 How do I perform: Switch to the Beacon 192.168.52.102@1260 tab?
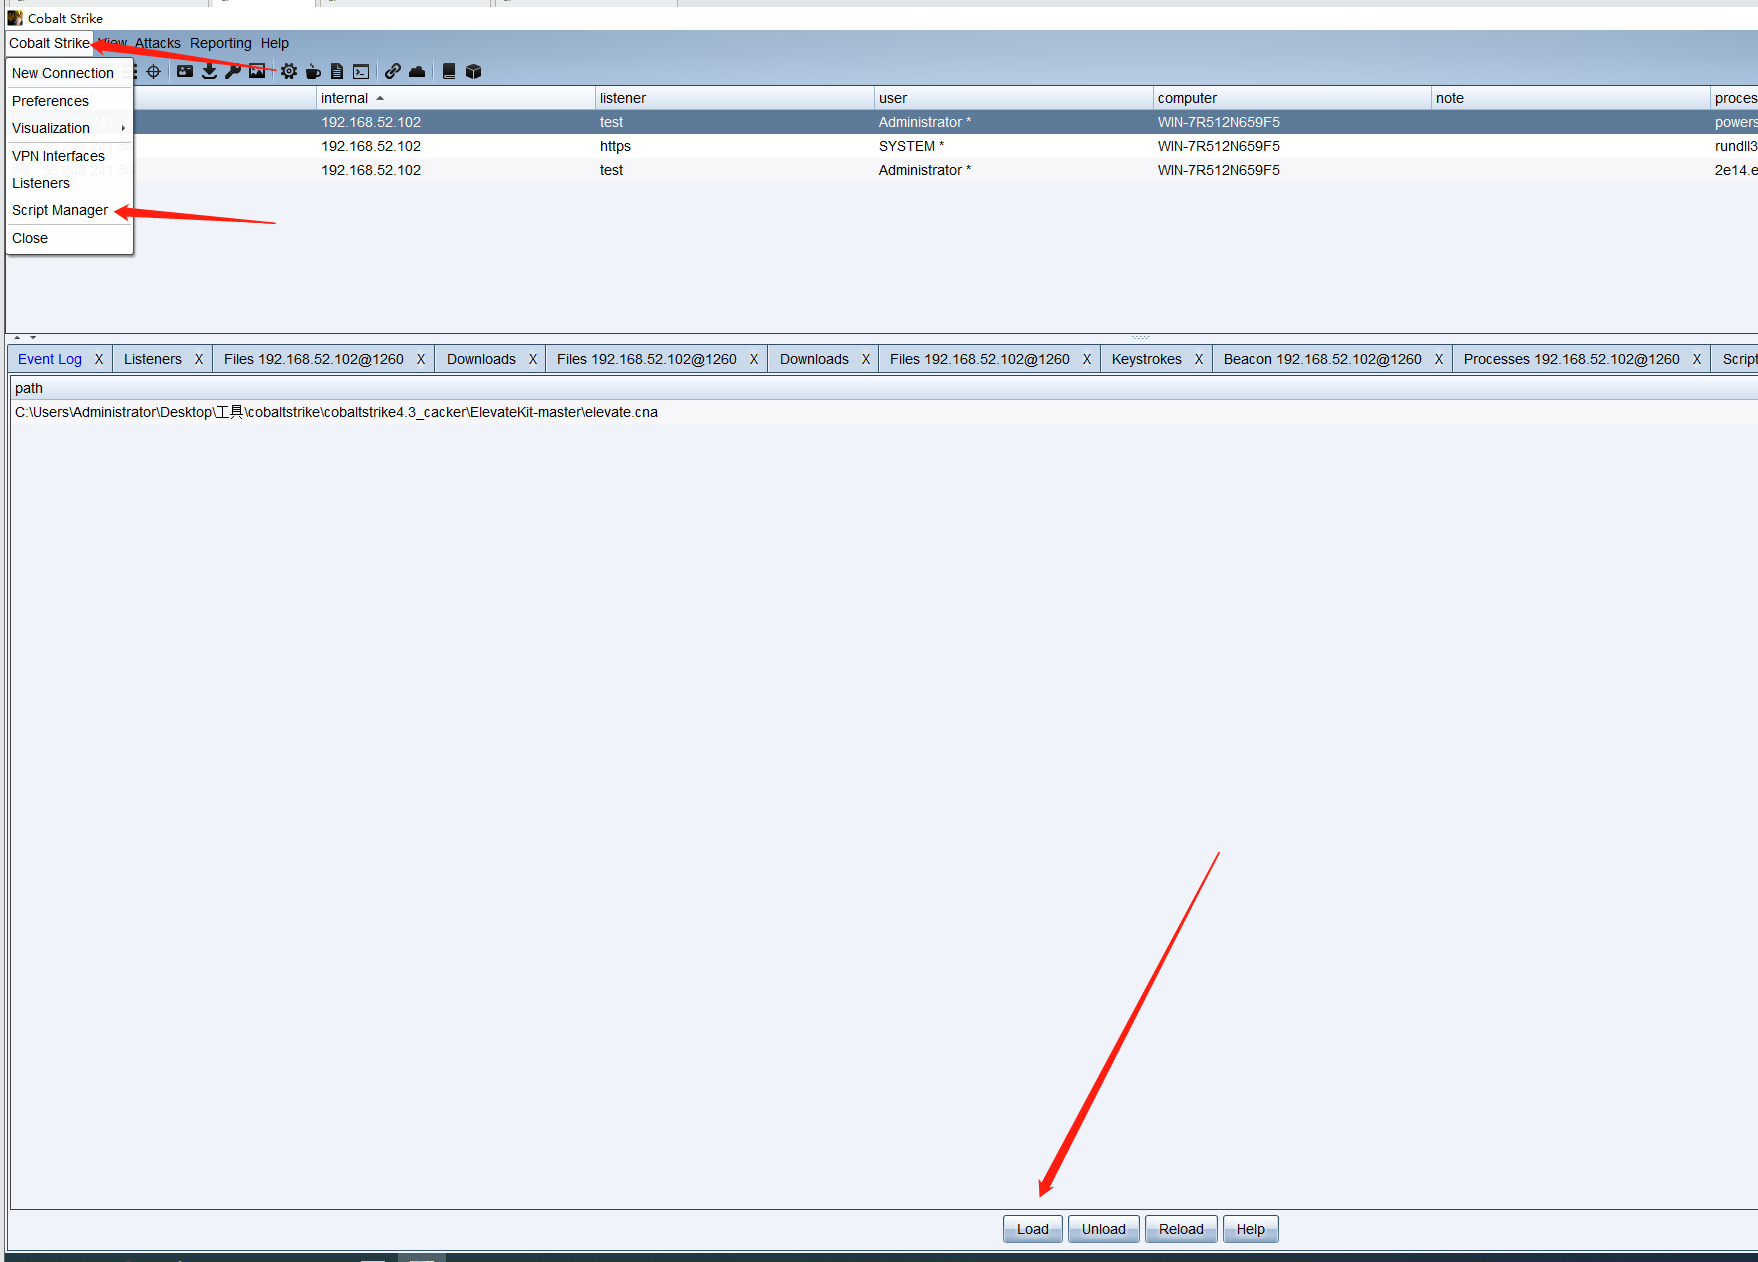1322,359
